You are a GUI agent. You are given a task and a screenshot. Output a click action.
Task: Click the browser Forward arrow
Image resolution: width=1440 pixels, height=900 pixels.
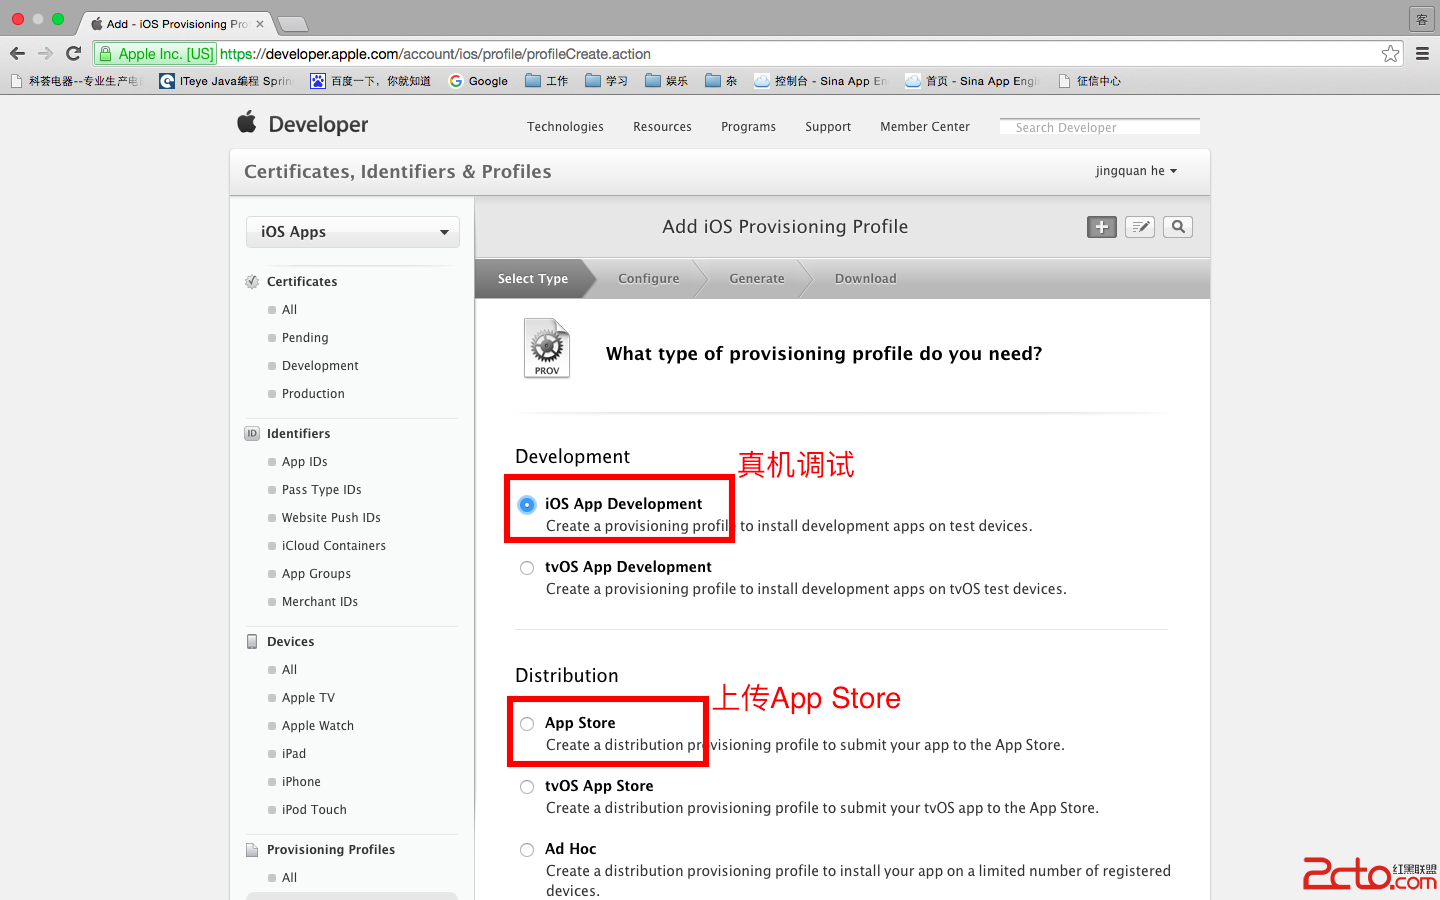point(45,54)
